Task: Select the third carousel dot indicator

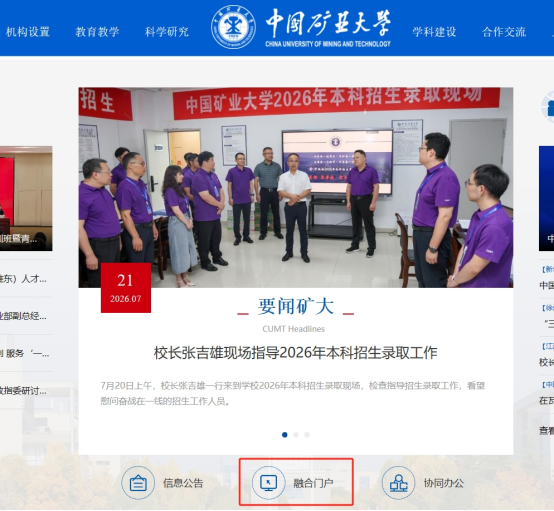Action: [307, 435]
